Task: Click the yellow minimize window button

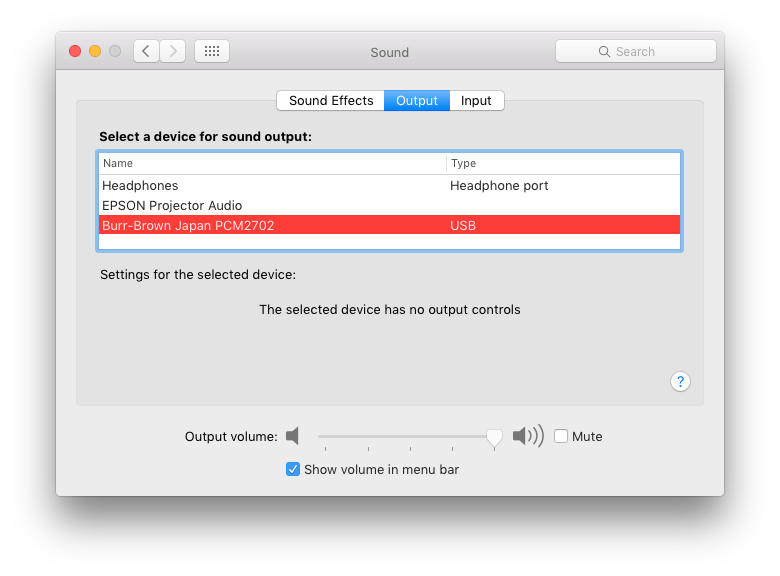Action: pos(95,51)
